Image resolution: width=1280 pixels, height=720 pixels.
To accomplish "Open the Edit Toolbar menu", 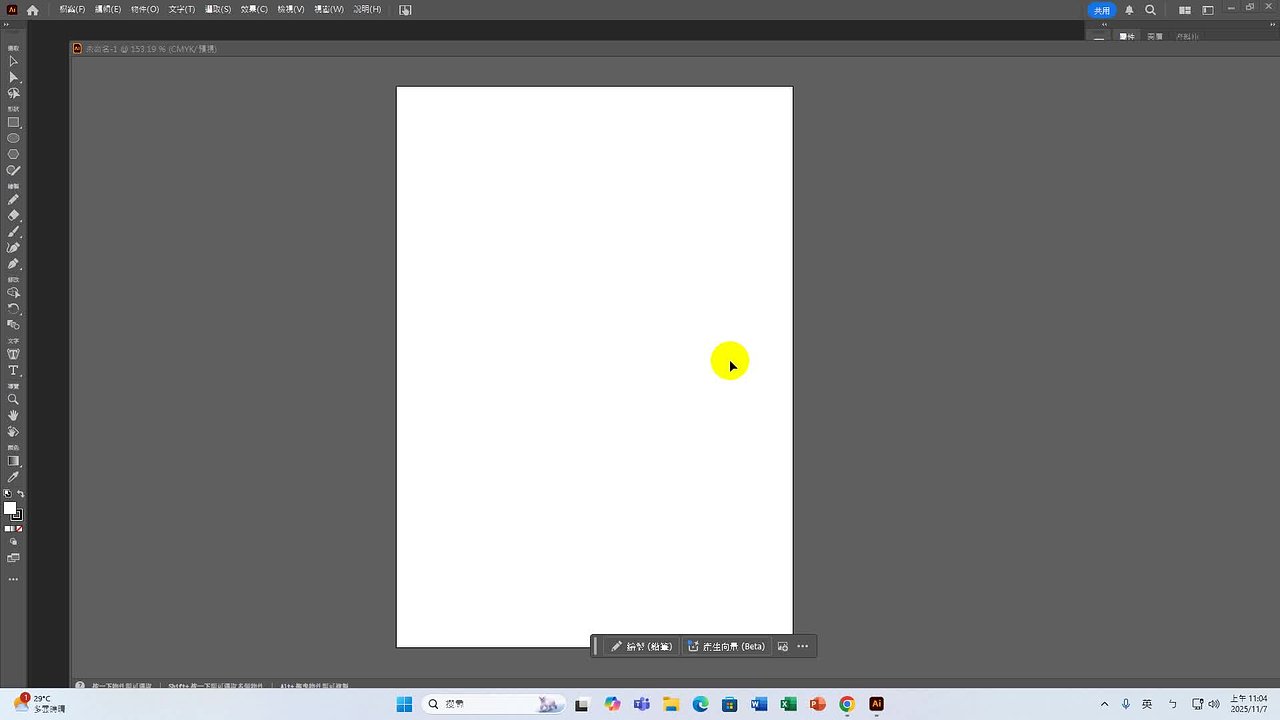I will [x=13, y=578].
